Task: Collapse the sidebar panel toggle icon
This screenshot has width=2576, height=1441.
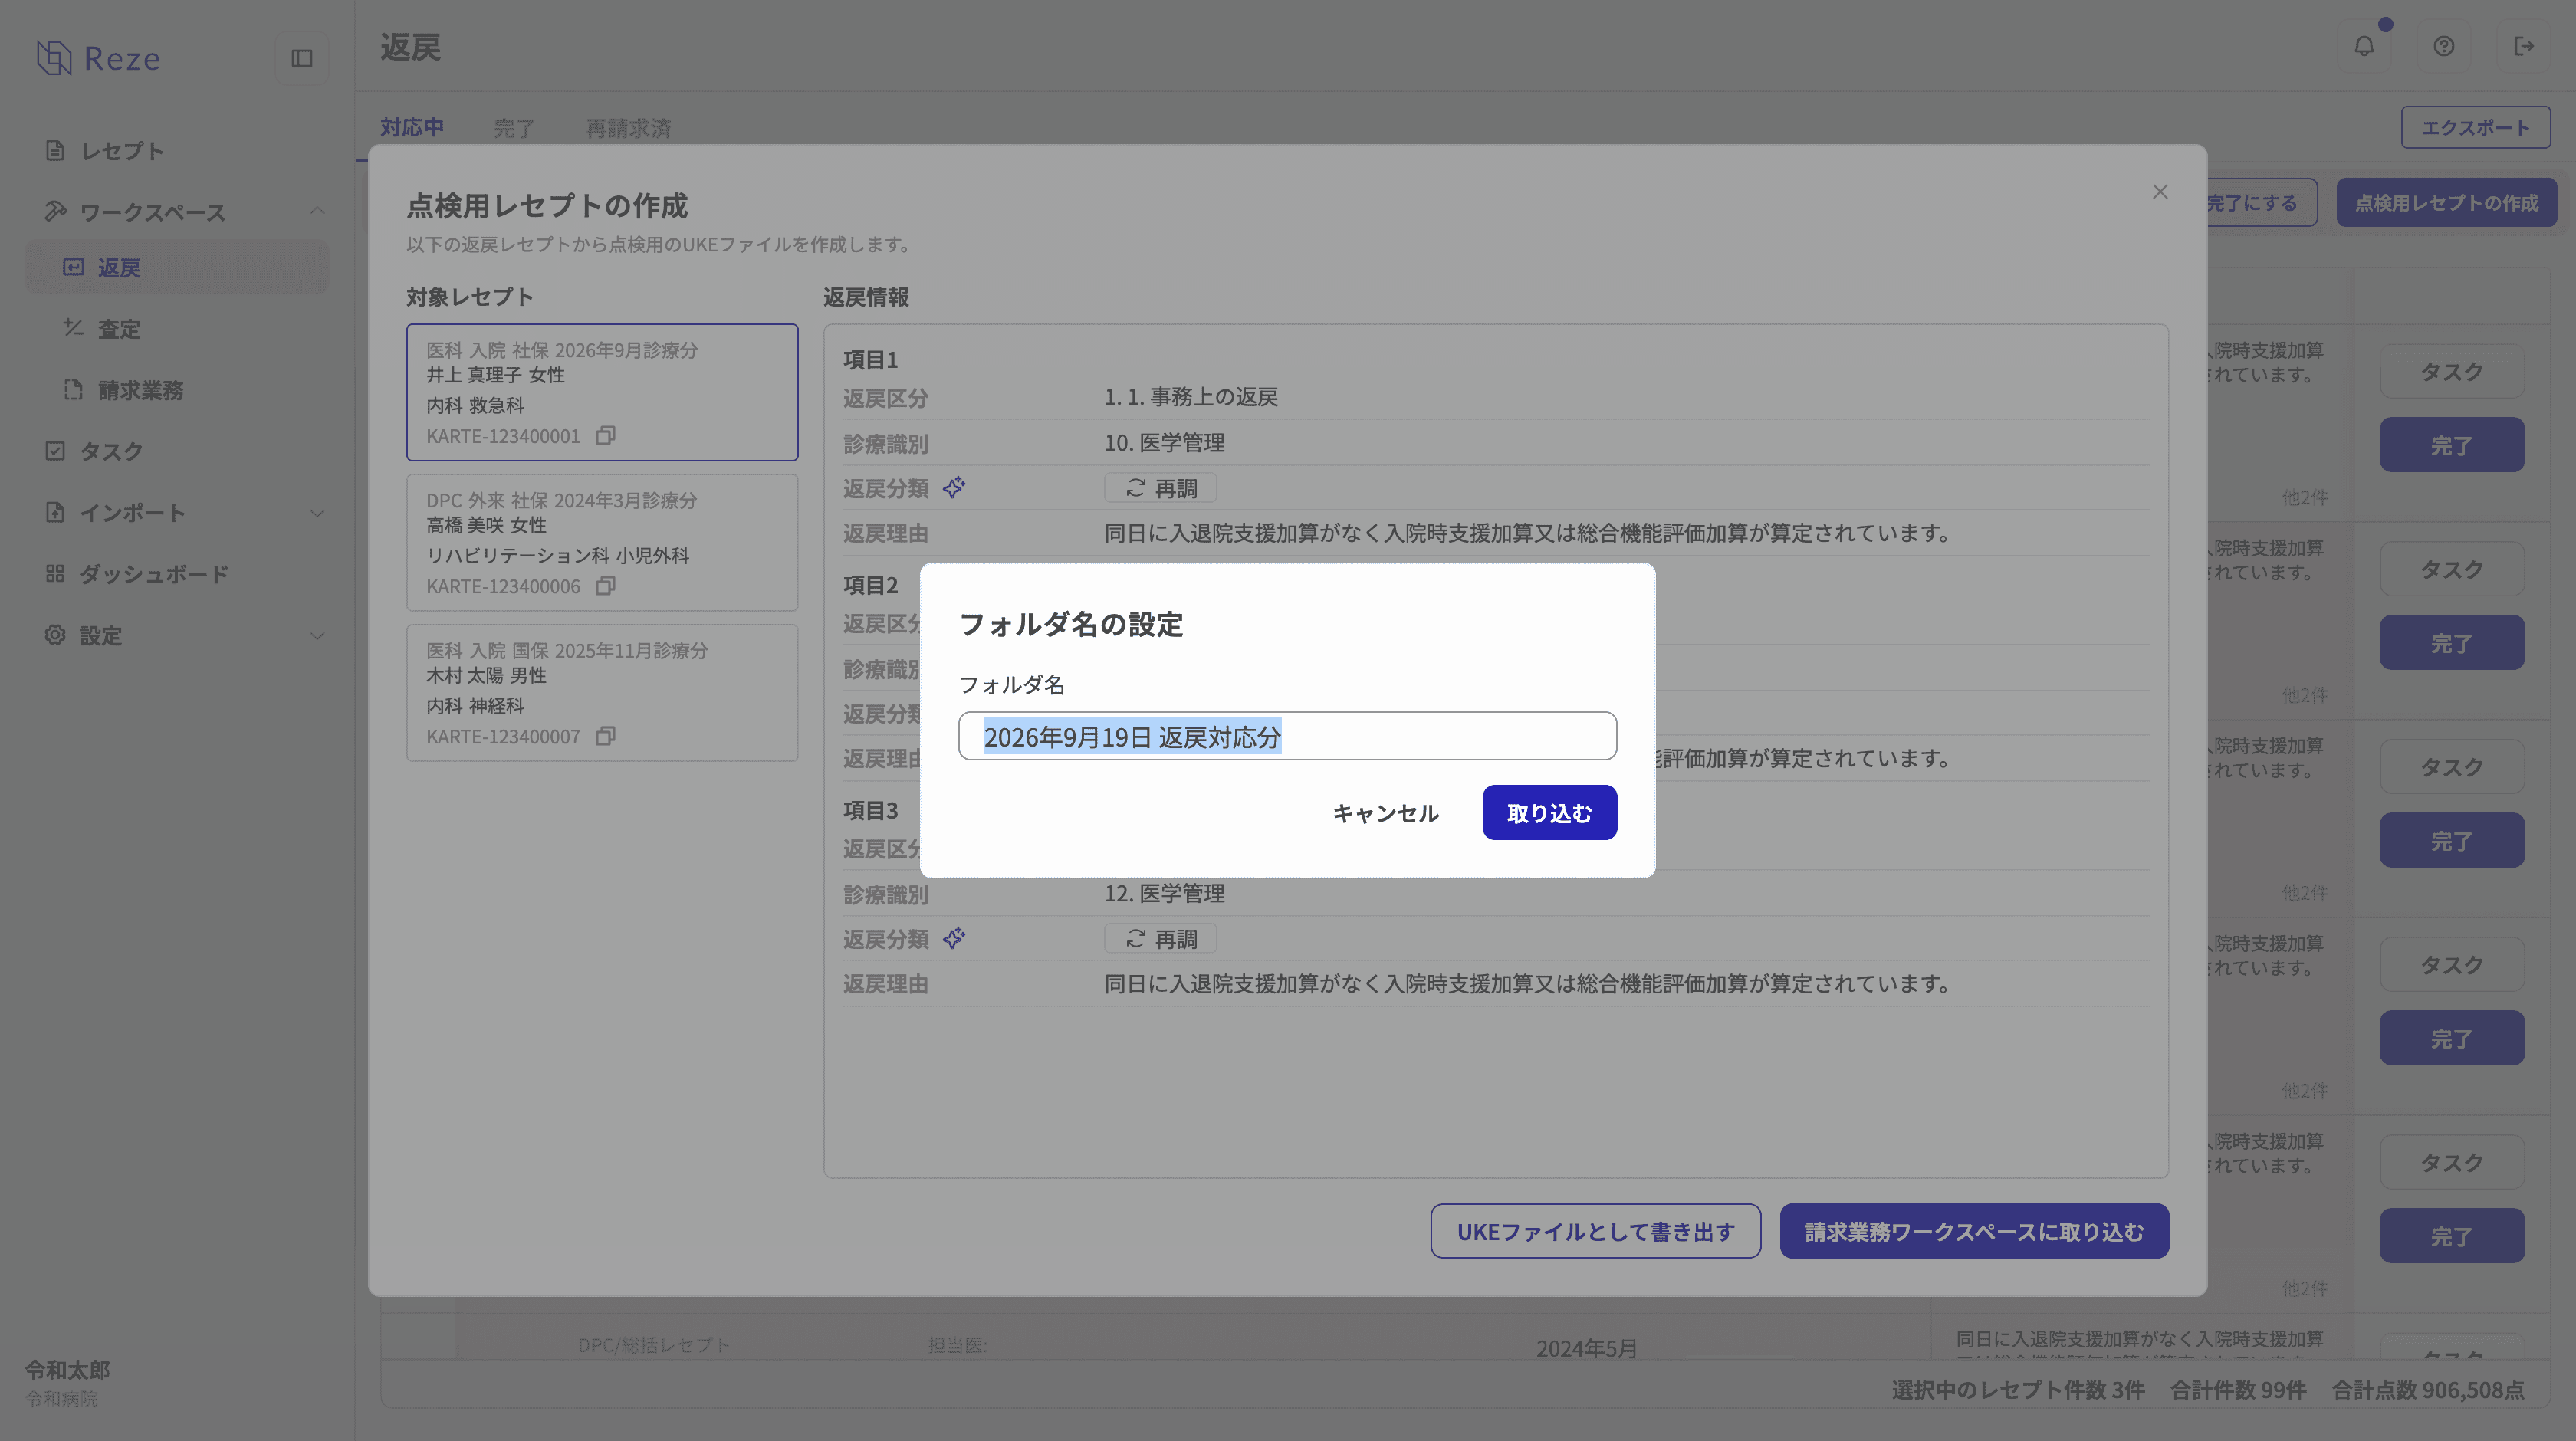Action: (302, 59)
